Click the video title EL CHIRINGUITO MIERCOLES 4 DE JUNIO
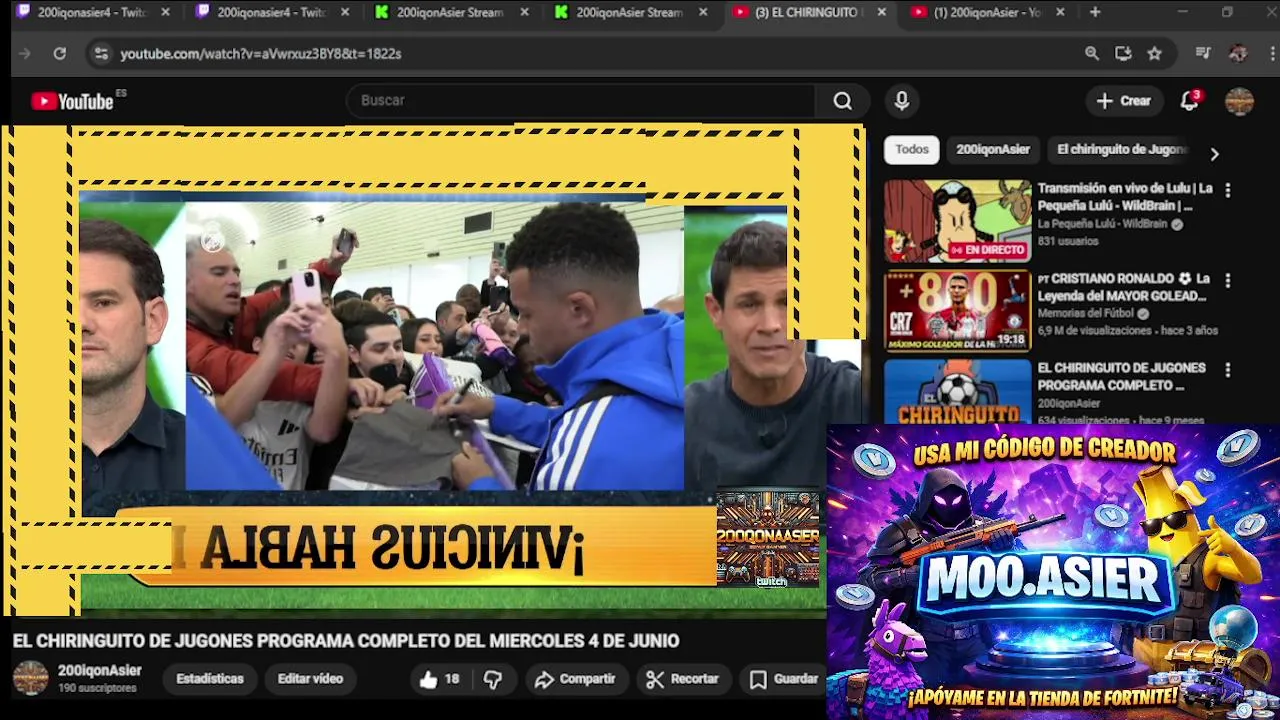Viewport: 1280px width, 720px height. 346,641
